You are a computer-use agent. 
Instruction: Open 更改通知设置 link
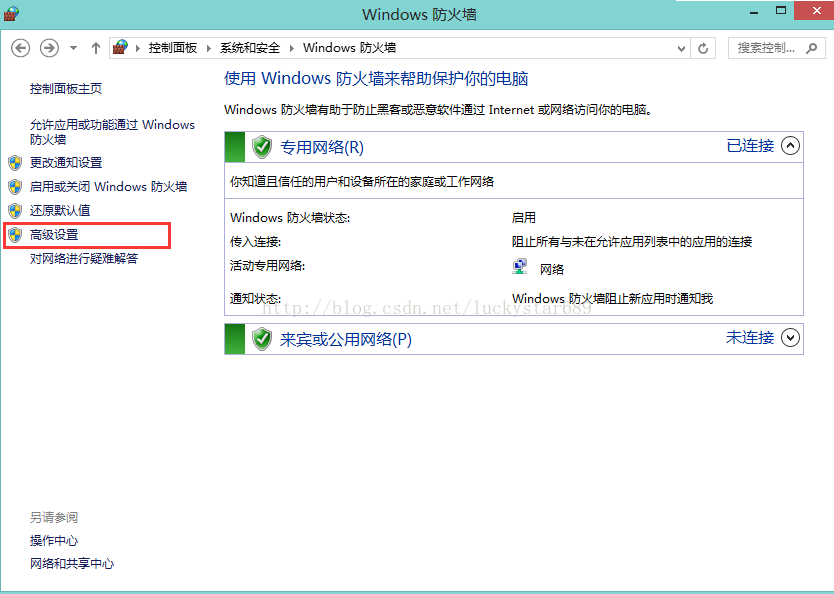pos(66,163)
